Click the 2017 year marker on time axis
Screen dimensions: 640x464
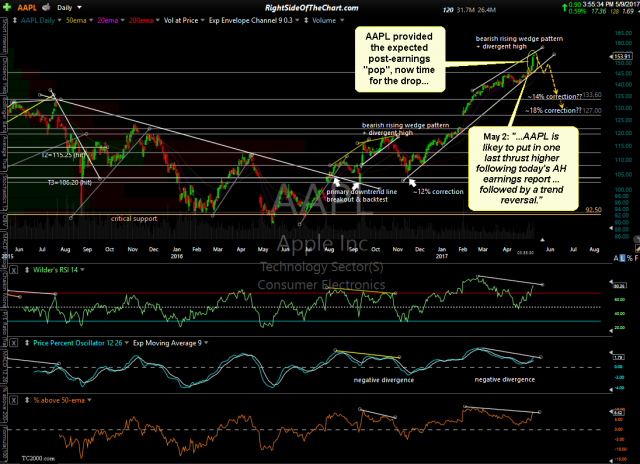coord(442,256)
